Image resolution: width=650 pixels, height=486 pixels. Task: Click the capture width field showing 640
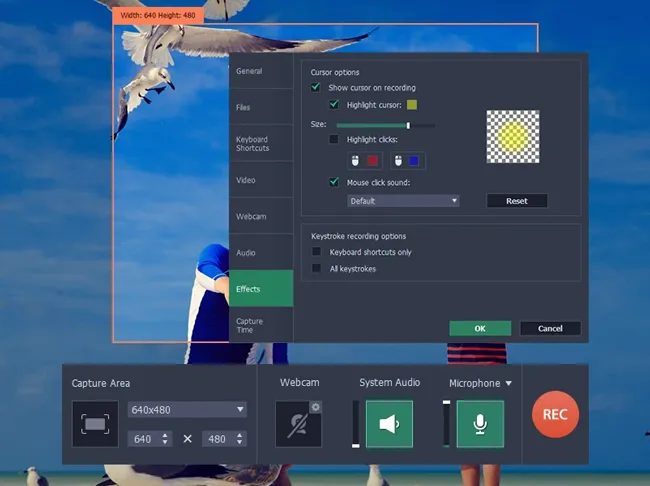143,438
